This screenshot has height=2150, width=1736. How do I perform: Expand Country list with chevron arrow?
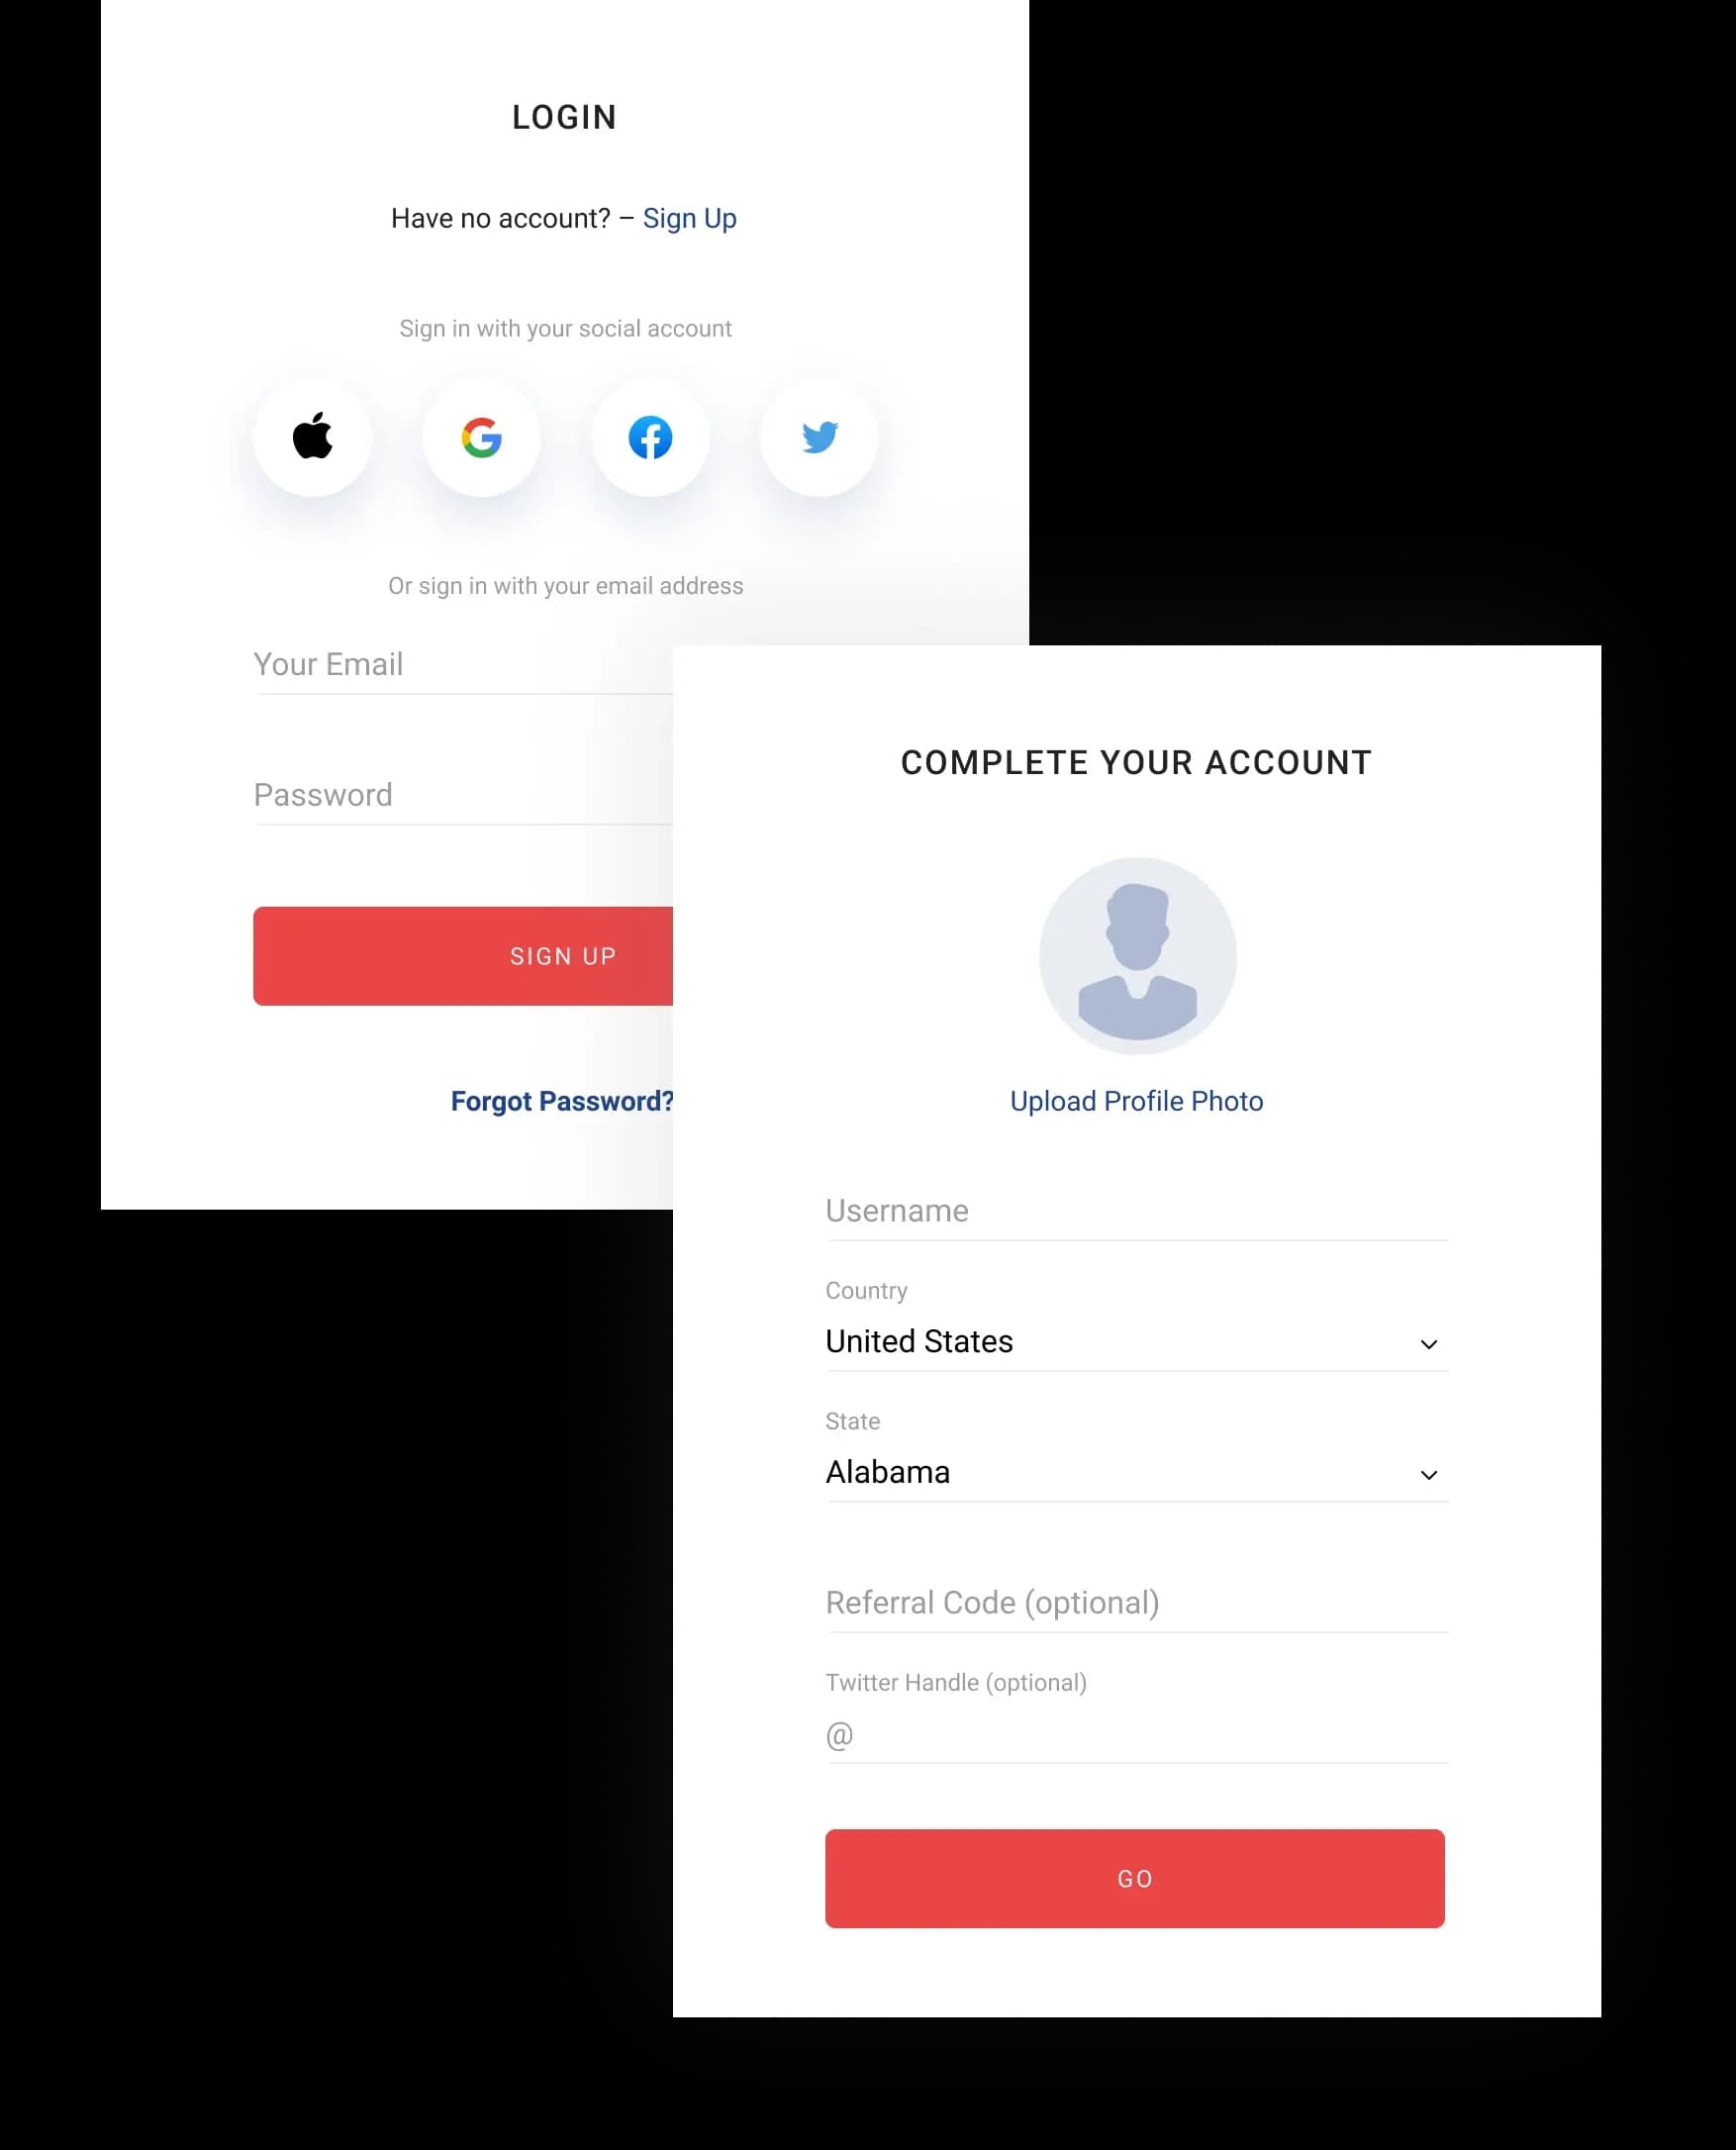click(1428, 1344)
